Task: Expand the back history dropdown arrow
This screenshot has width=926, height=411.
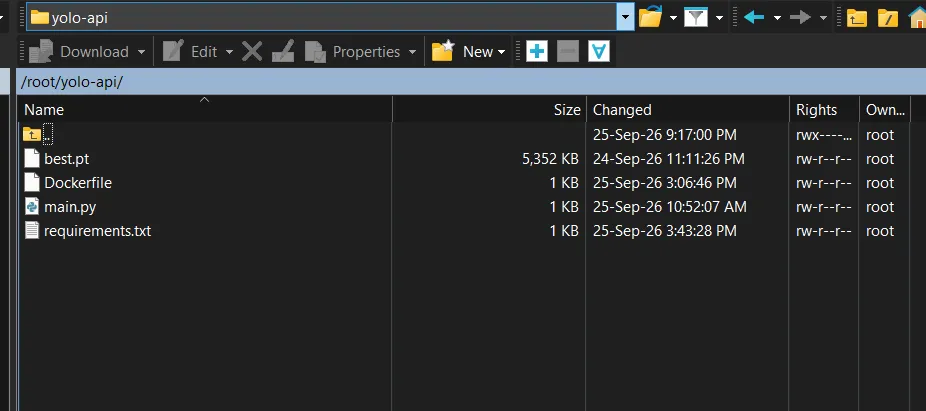Action: (777, 18)
